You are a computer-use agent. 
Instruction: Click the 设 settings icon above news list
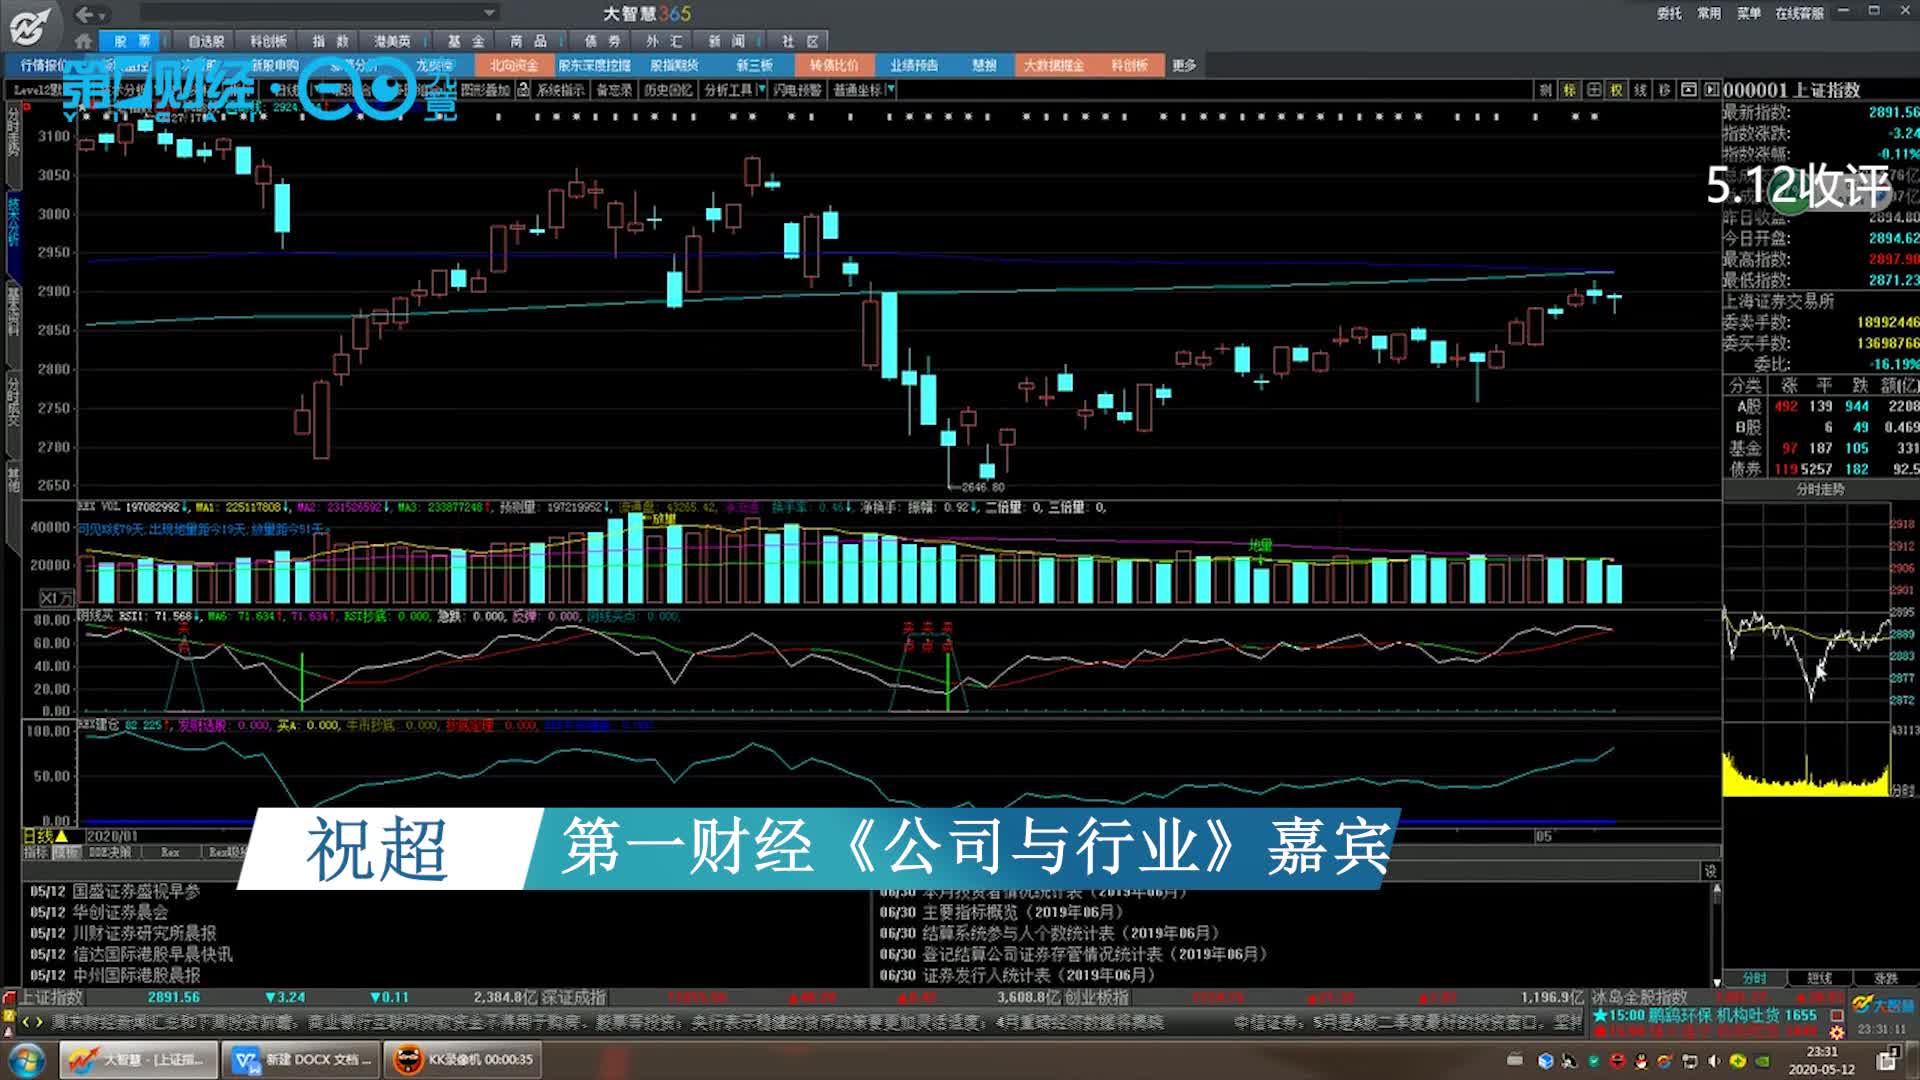[1710, 871]
